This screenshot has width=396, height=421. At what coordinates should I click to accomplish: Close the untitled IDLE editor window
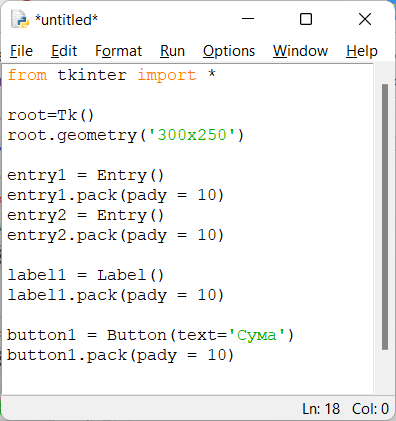click(365, 19)
